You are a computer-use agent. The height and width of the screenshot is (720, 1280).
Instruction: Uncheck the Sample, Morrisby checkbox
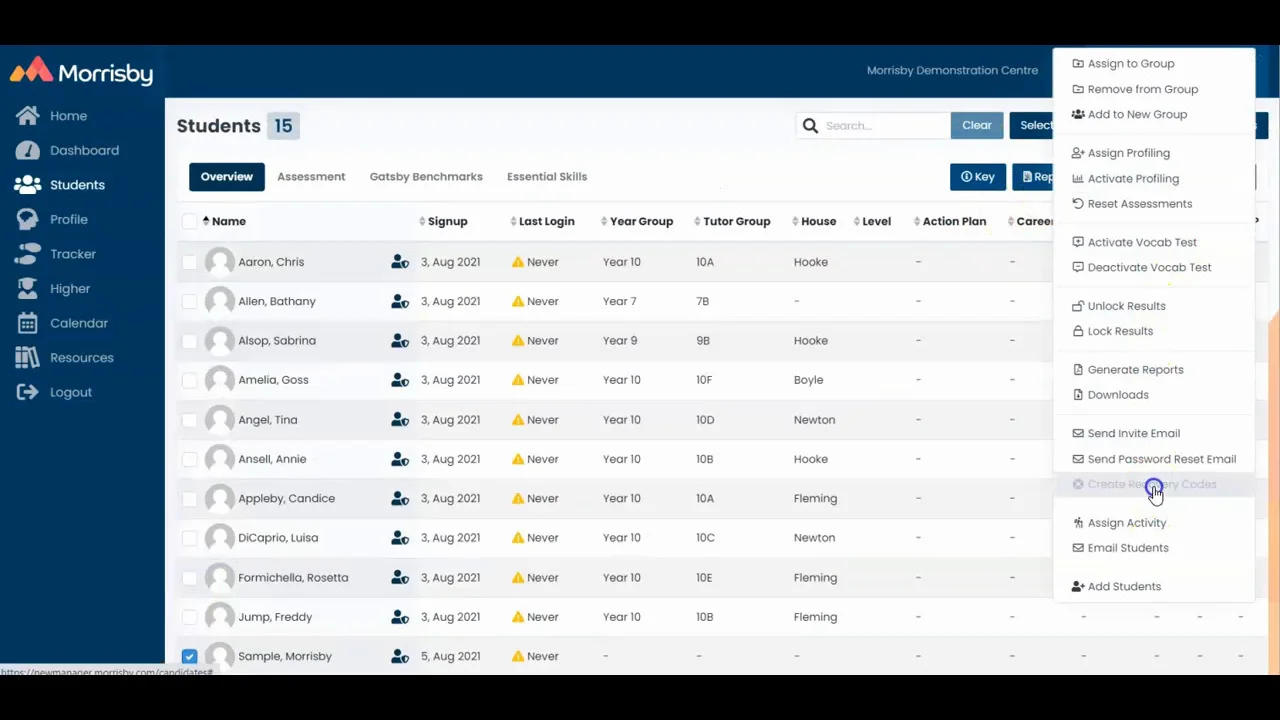pos(189,656)
